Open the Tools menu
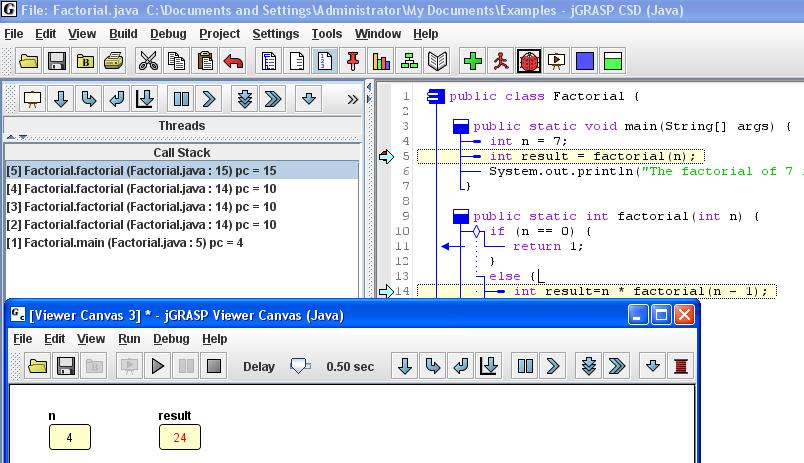Image resolution: width=804 pixels, height=463 pixels. (327, 34)
